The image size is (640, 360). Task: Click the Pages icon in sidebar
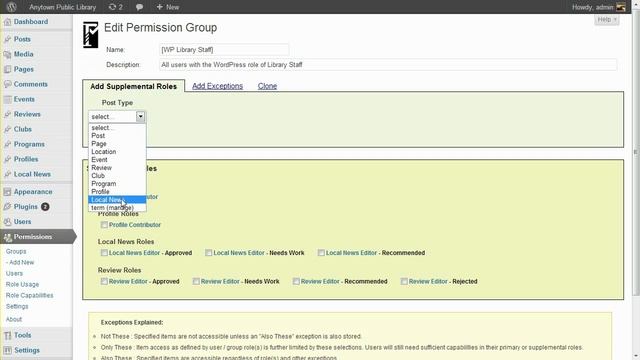pyautogui.click(x=7, y=69)
